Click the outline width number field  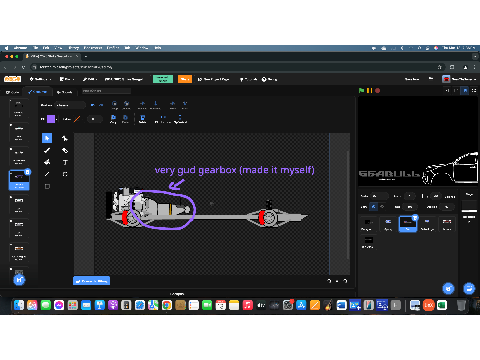[x=94, y=119]
